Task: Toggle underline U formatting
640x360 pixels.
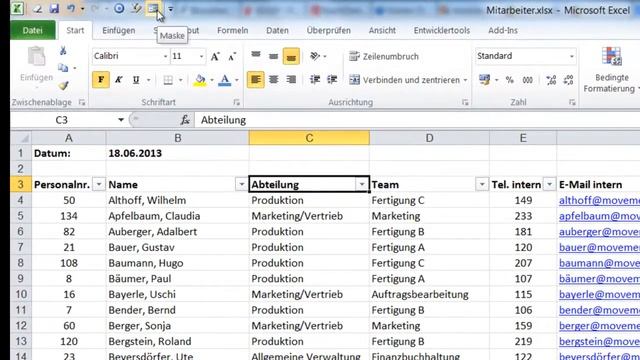Action: 136,80
